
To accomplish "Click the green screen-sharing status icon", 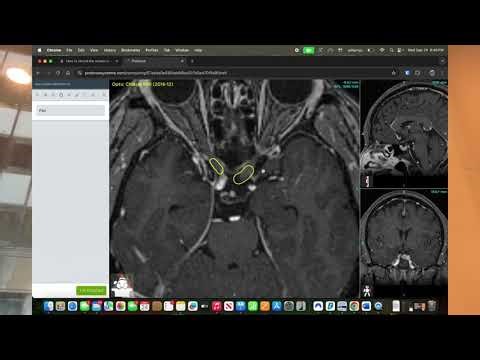I will (309, 50).
